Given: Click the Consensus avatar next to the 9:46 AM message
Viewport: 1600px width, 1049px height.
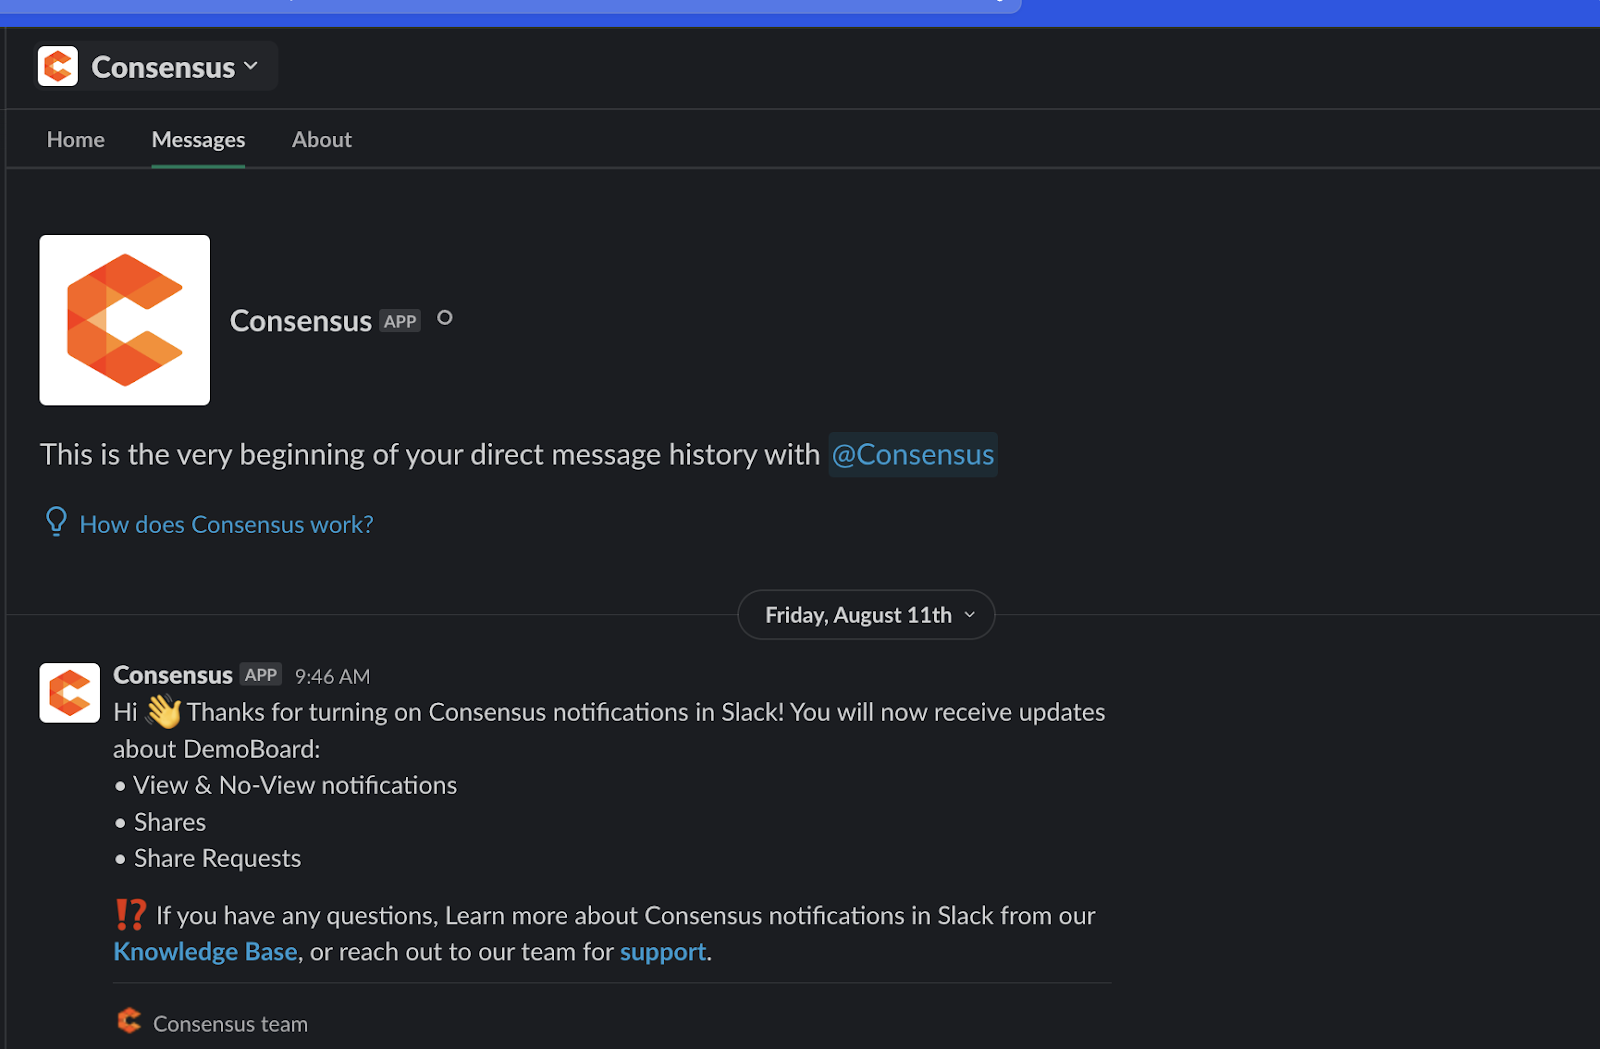Looking at the screenshot, I should tap(69, 692).
